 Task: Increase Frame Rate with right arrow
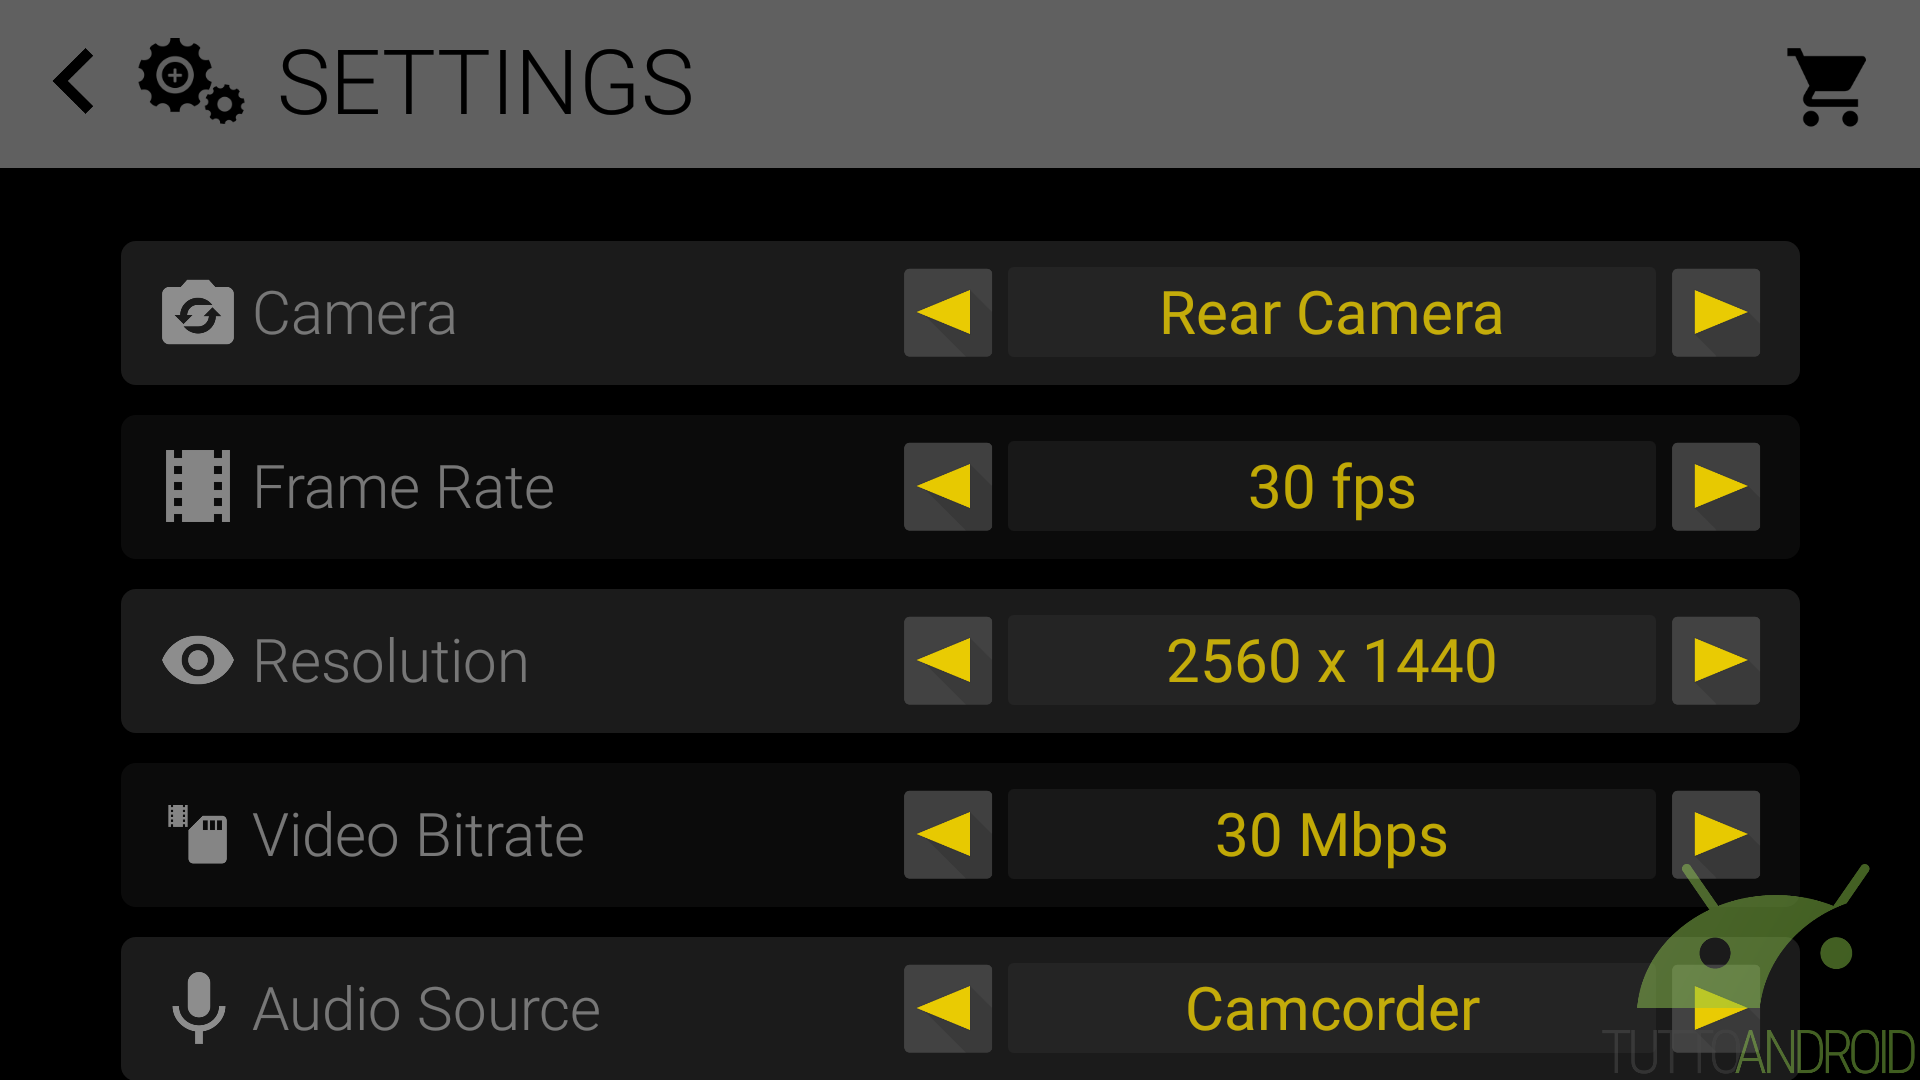[x=1716, y=486]
